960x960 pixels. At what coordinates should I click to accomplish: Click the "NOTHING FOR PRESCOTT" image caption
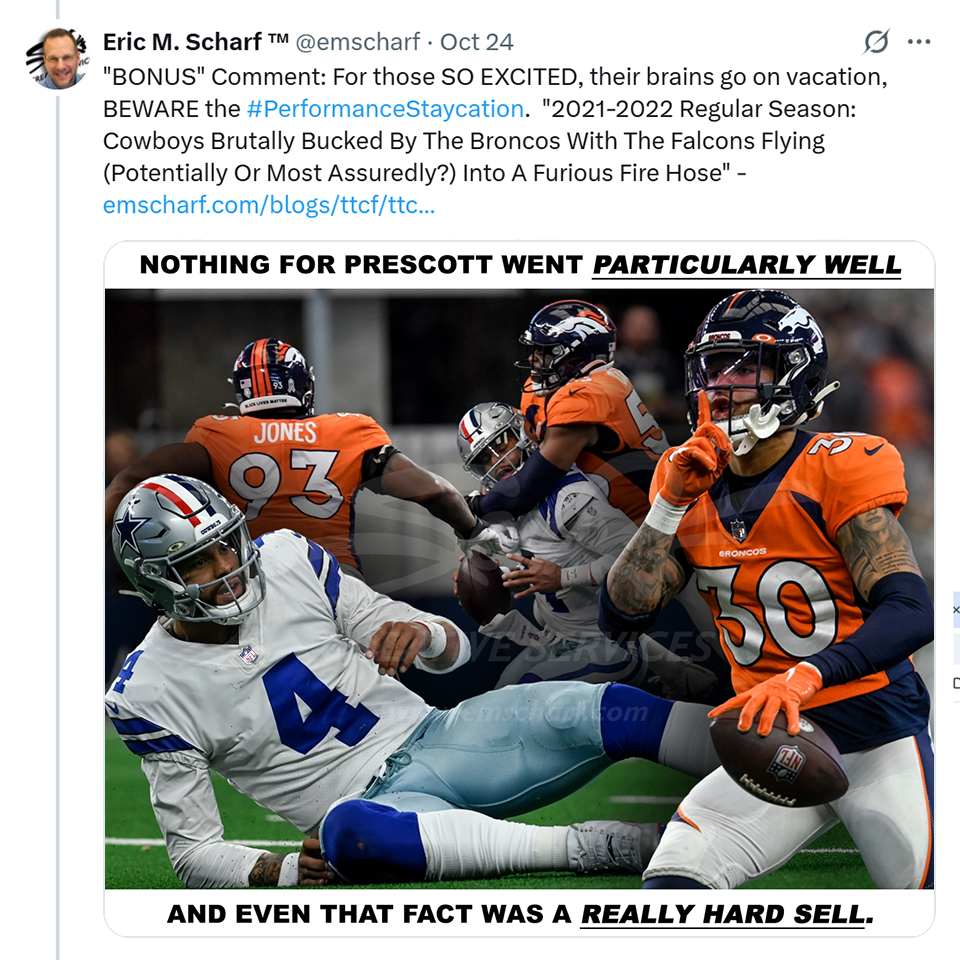520,265
